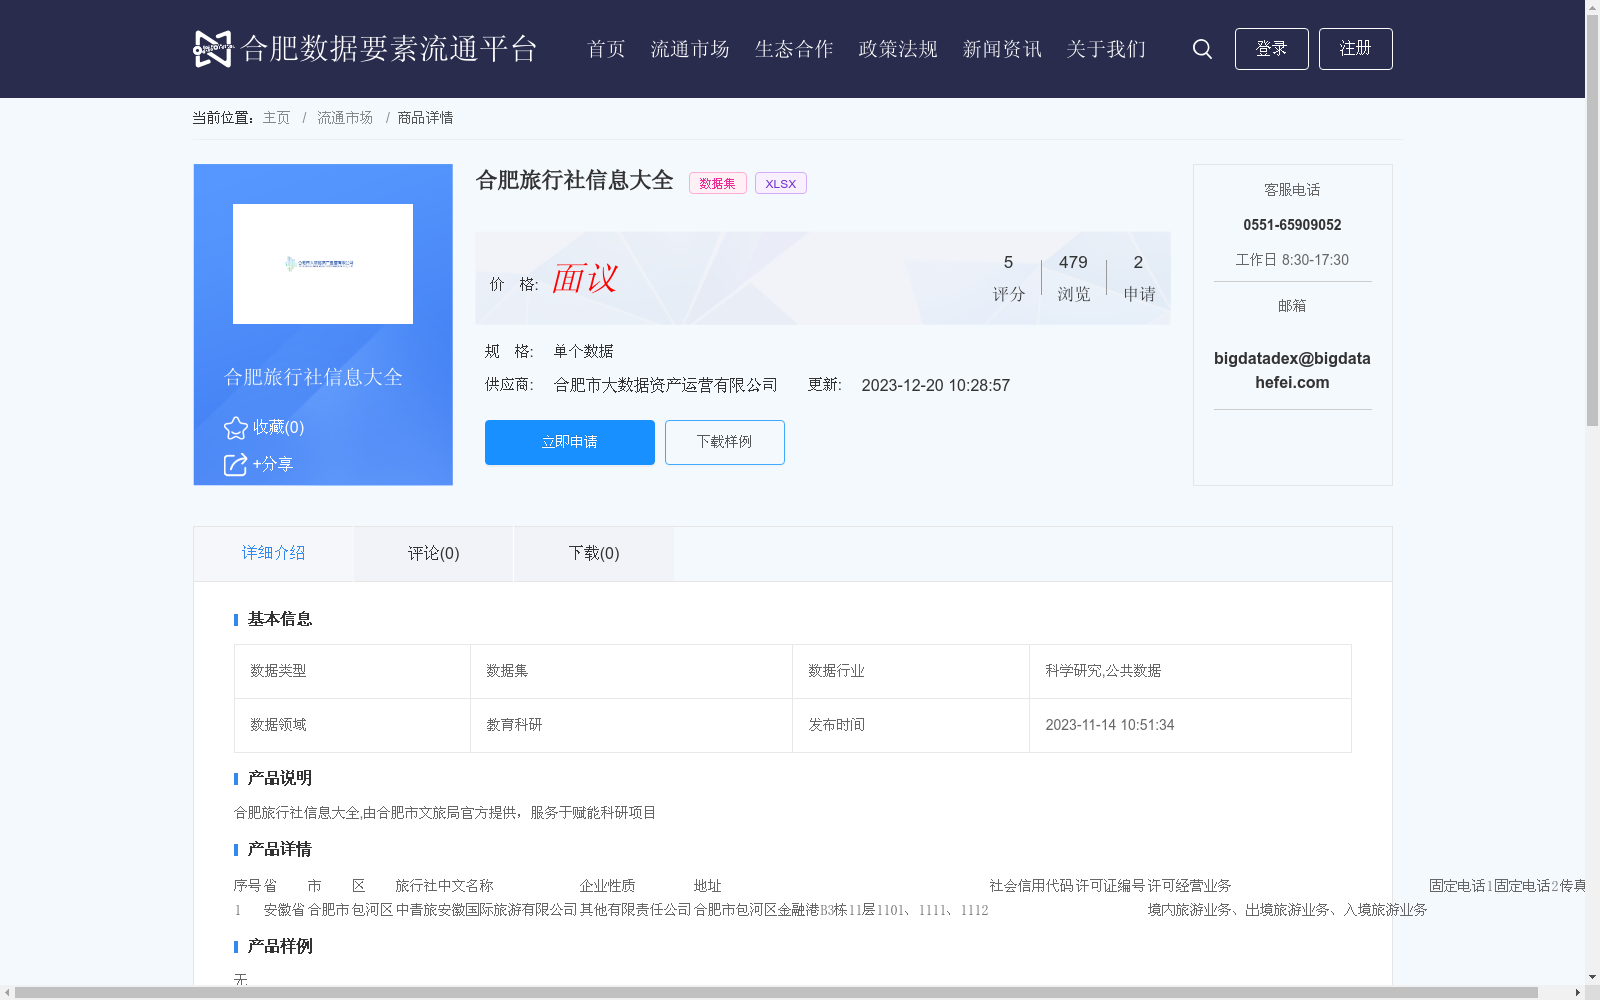Open the 主页 breadcrumb link

pos(276,117)
